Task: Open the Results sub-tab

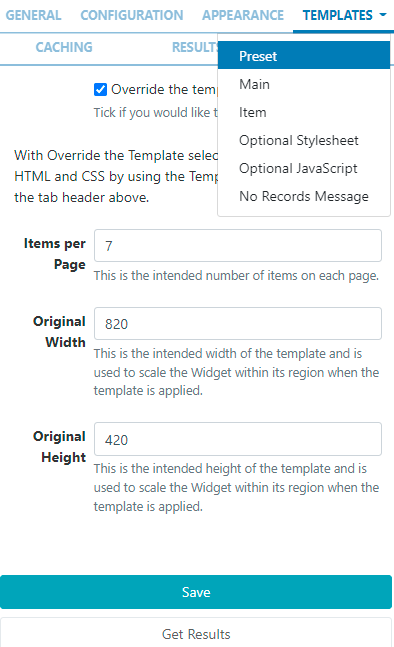Action: (x=195, y=47)
